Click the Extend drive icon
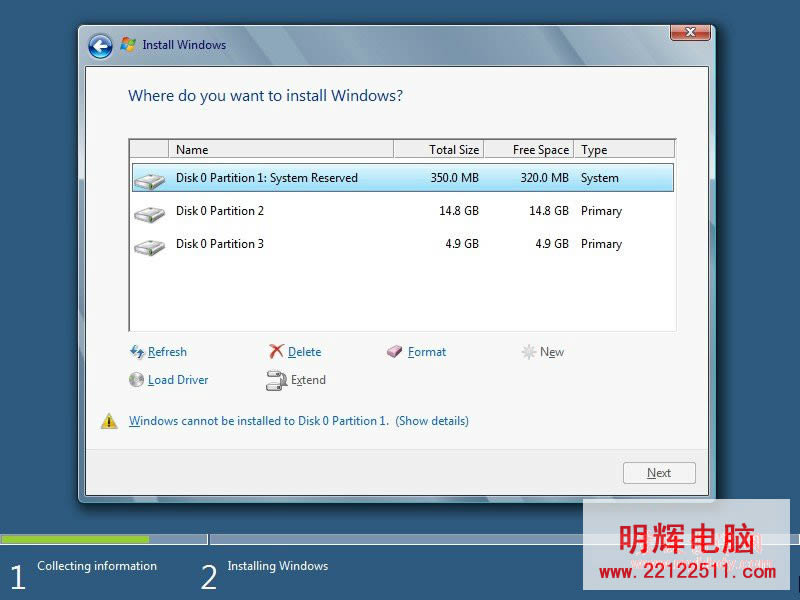The image size is (800, 600). pos(277,381)
